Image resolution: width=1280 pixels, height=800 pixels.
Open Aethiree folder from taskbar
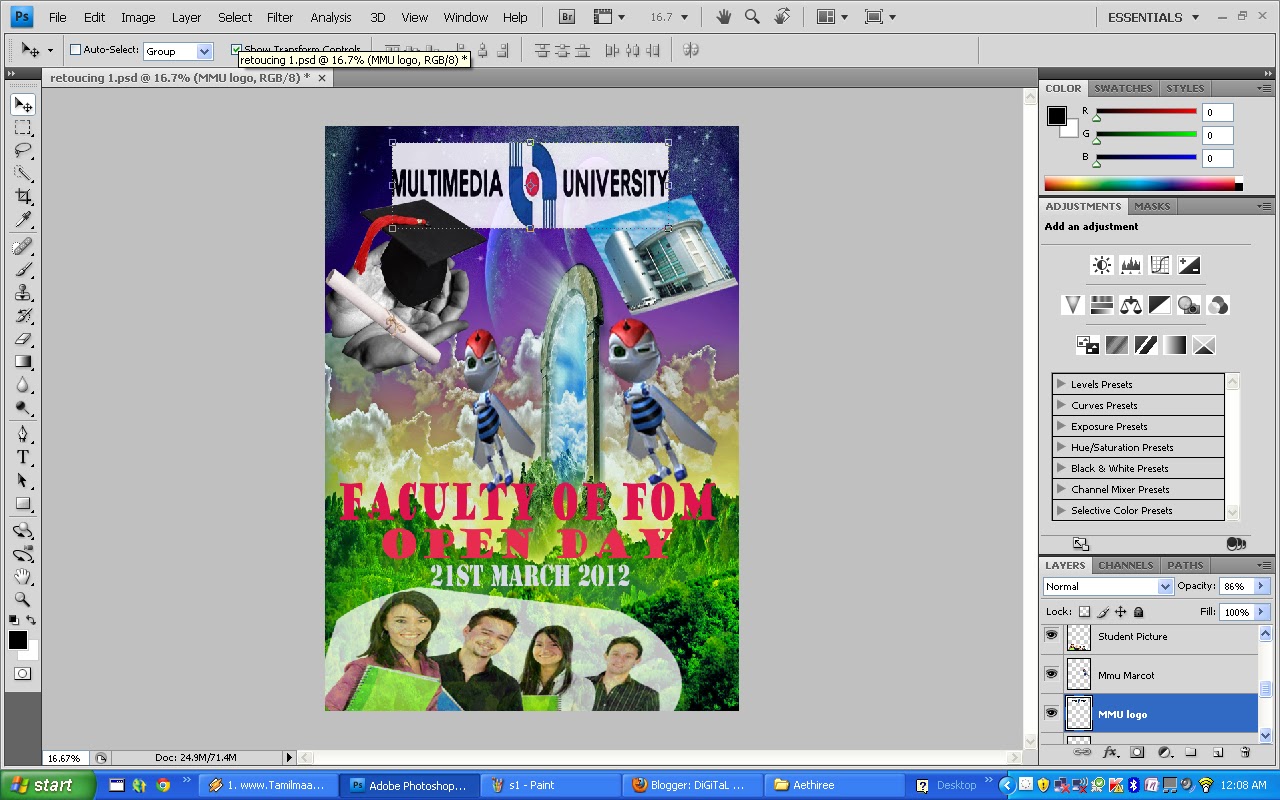click(834, 785)
